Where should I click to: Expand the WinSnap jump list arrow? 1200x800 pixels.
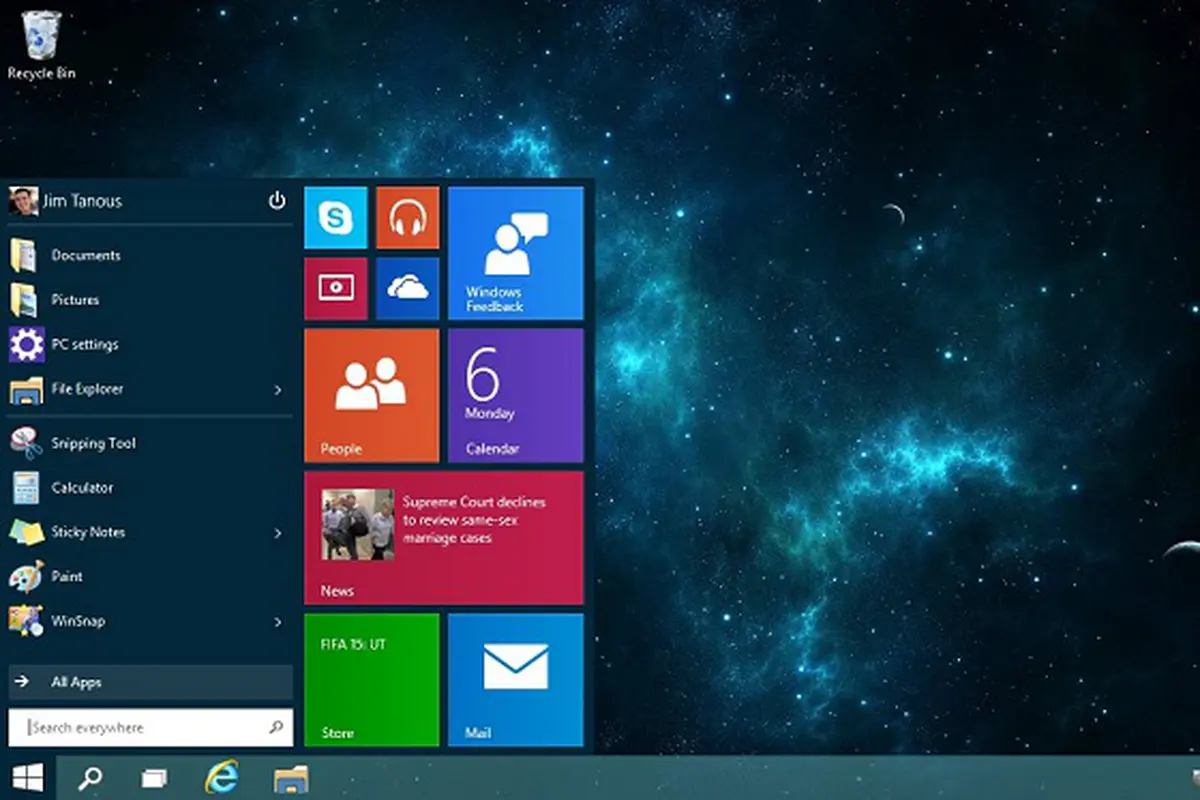[278, 622]
